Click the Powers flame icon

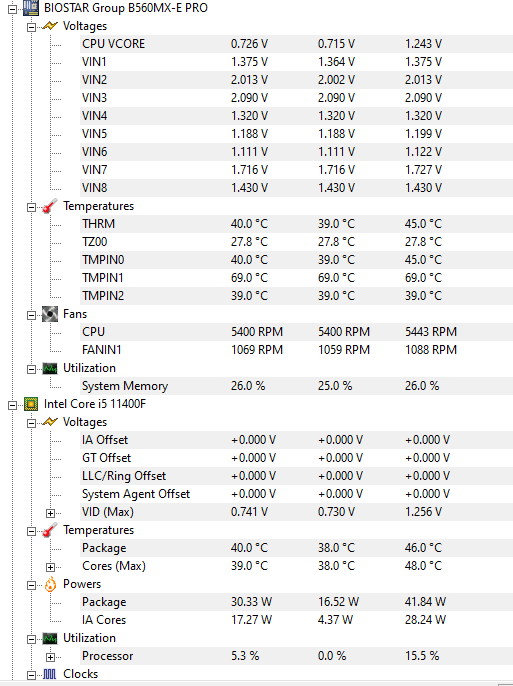[50, 584]
